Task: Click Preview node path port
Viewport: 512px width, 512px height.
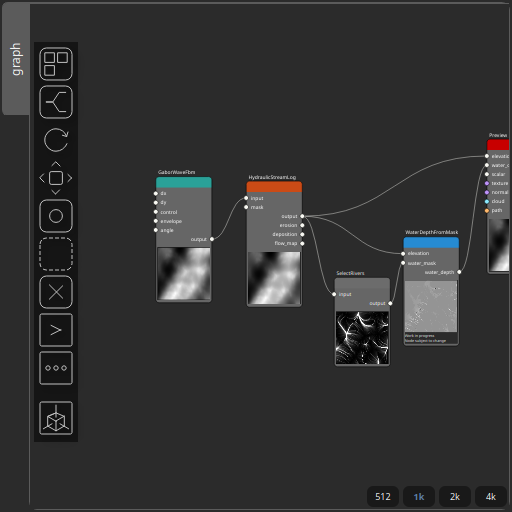Action: 487,210
